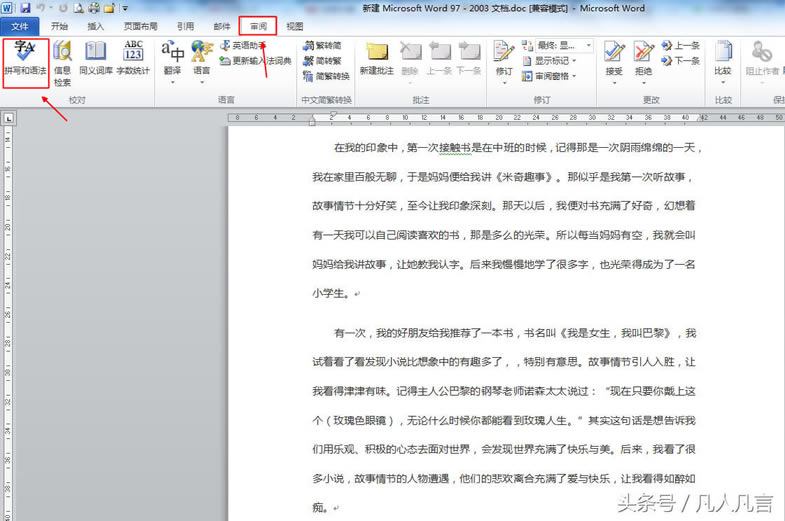Open 信息检索 research tool
785x521 pixels.
coord(62,62)
